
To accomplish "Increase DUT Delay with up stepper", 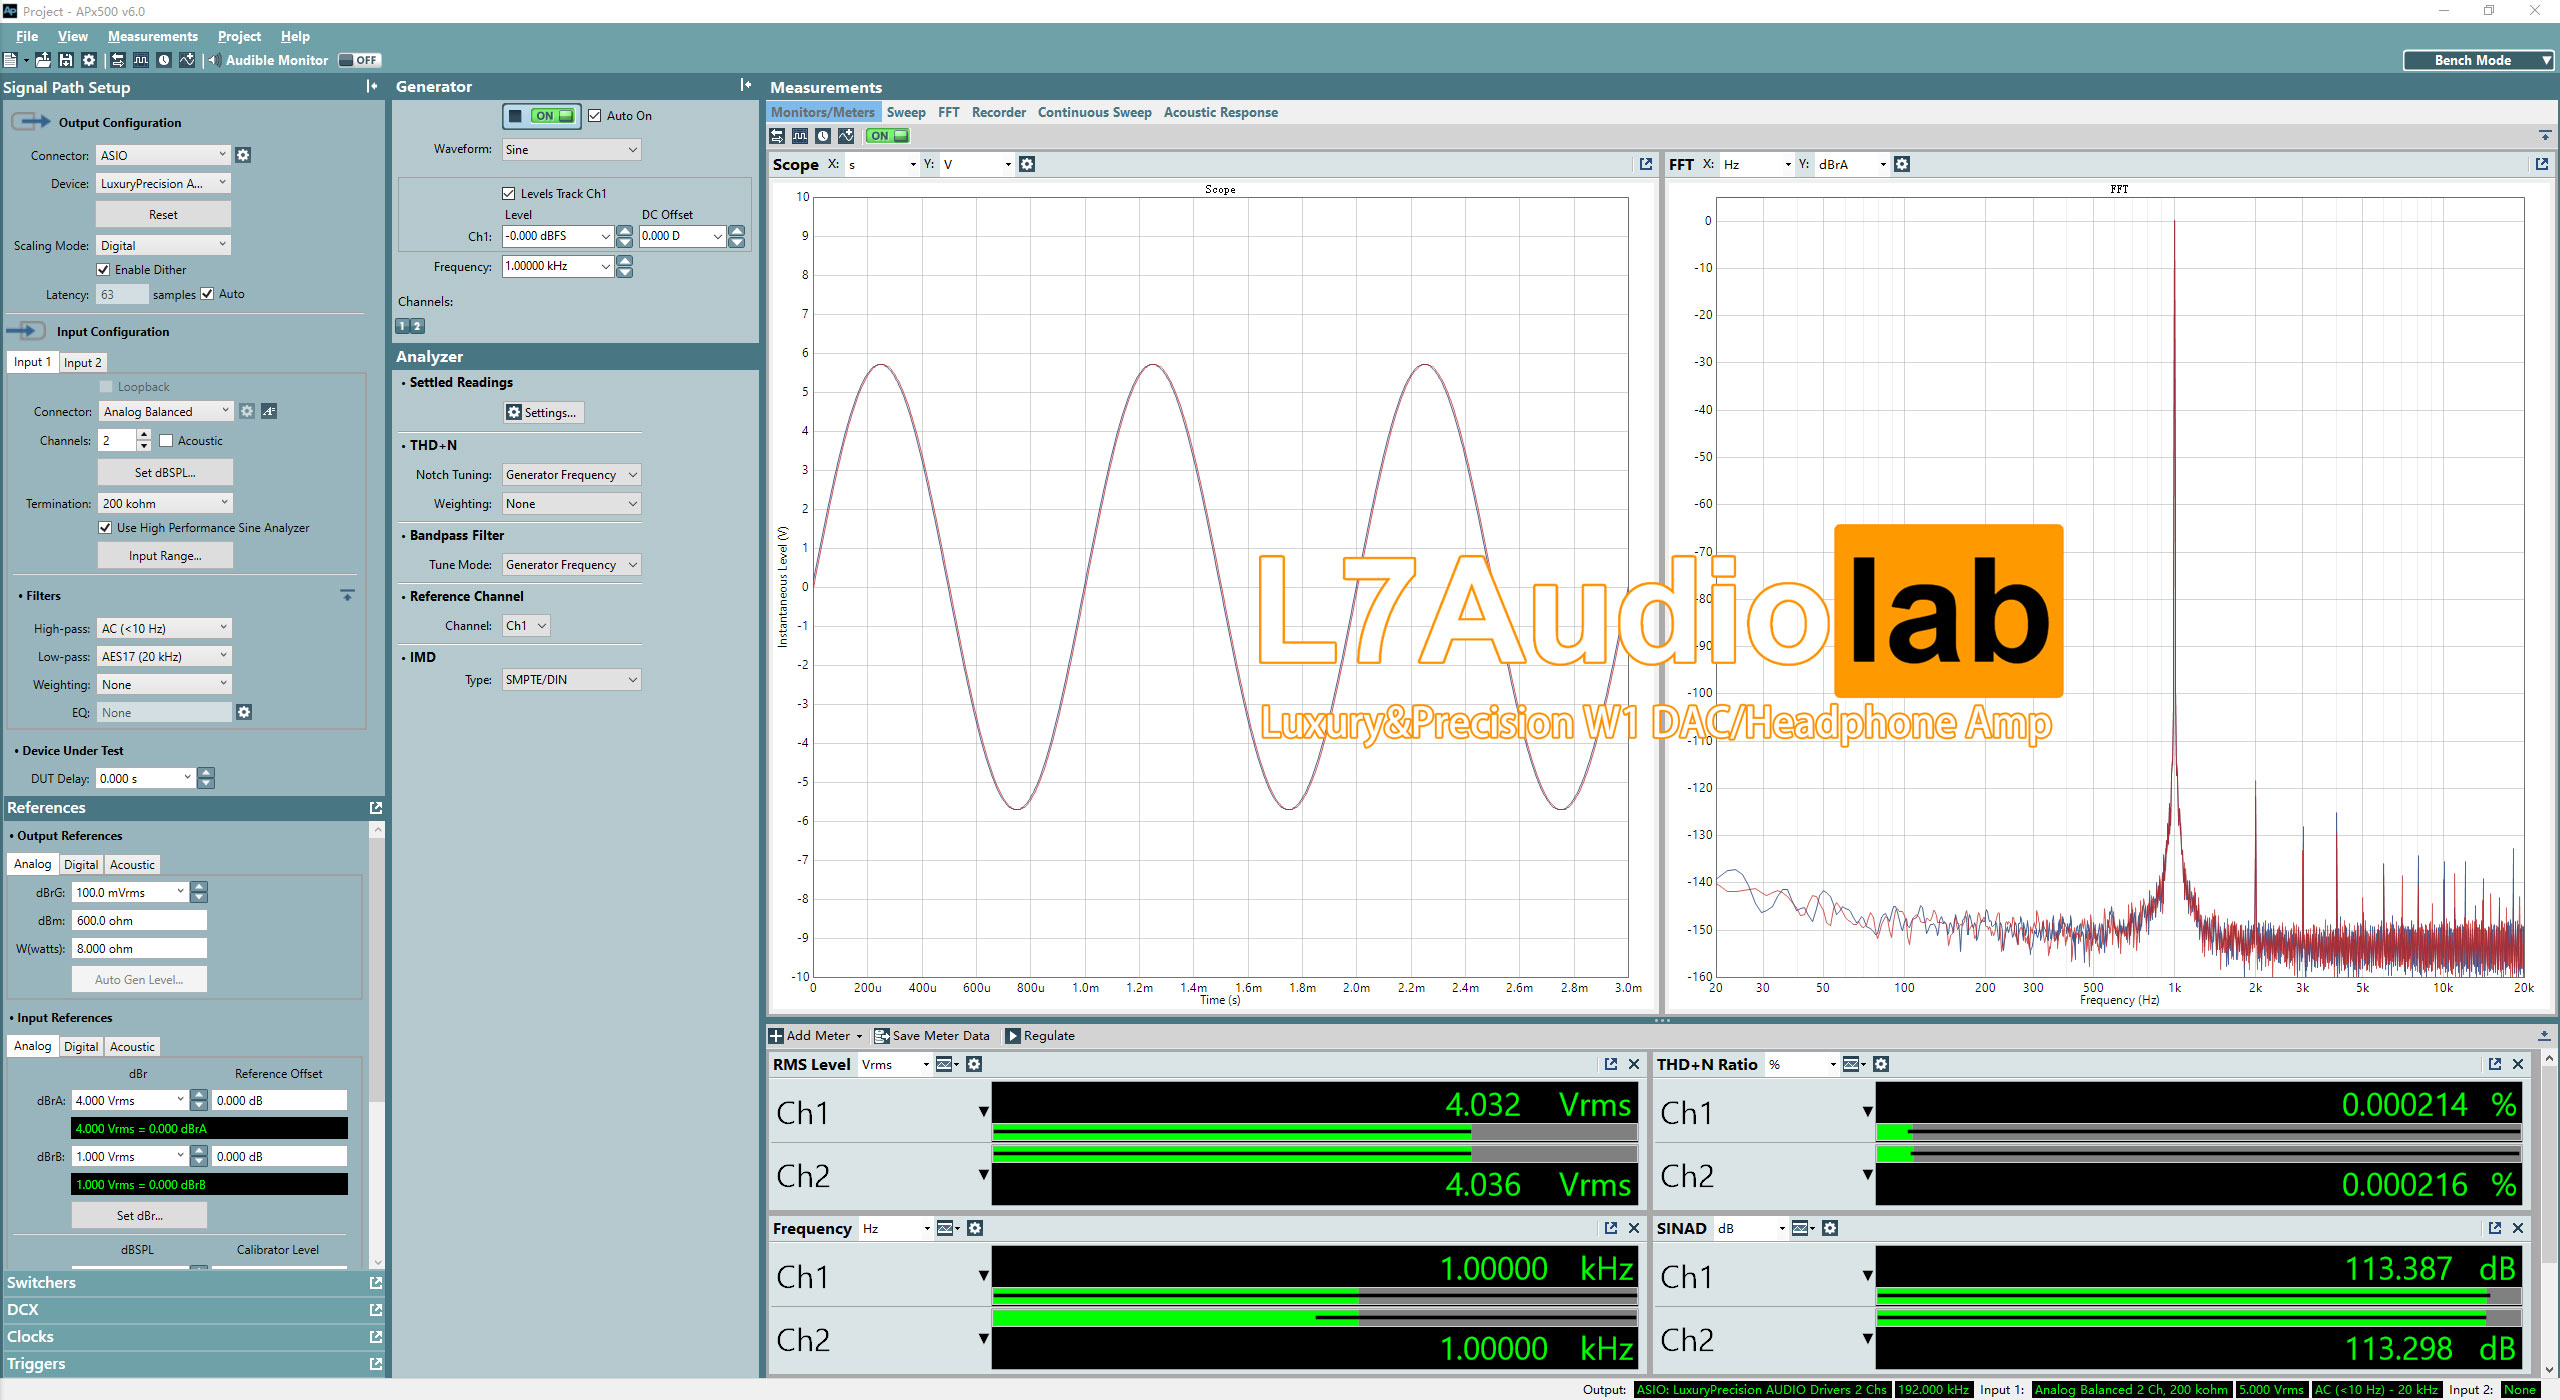I will (206, 773).
